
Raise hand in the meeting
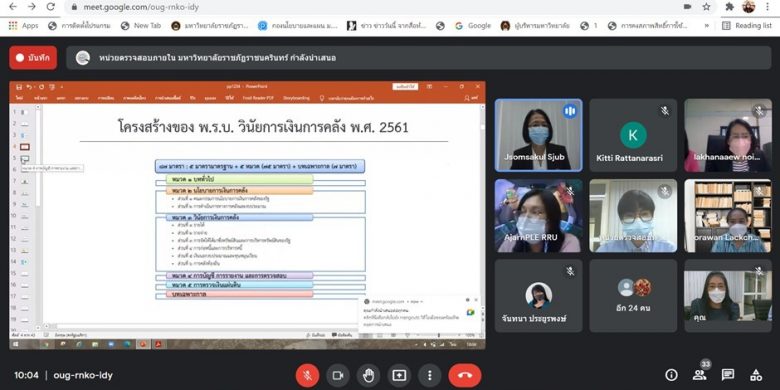(x=369, y=376)
